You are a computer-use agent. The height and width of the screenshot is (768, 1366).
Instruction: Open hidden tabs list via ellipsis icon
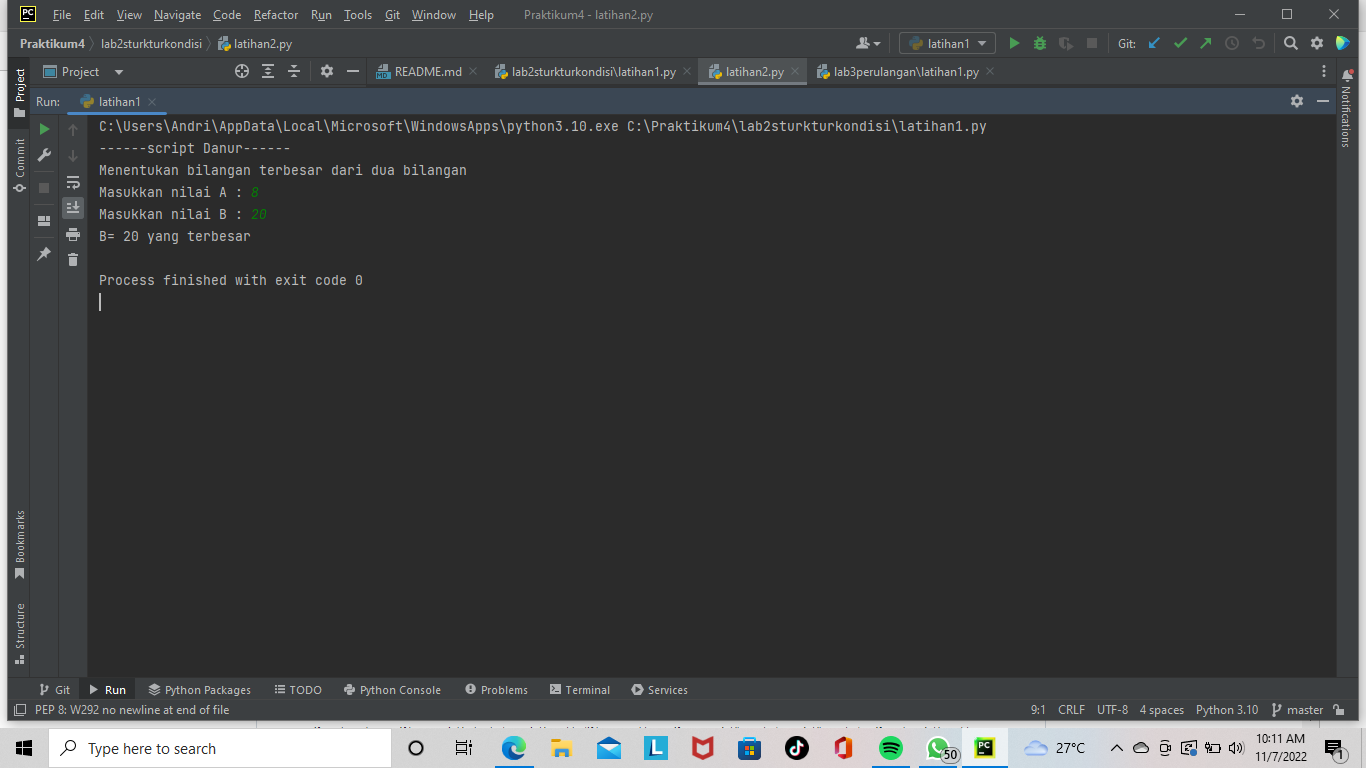(1323, 71)
